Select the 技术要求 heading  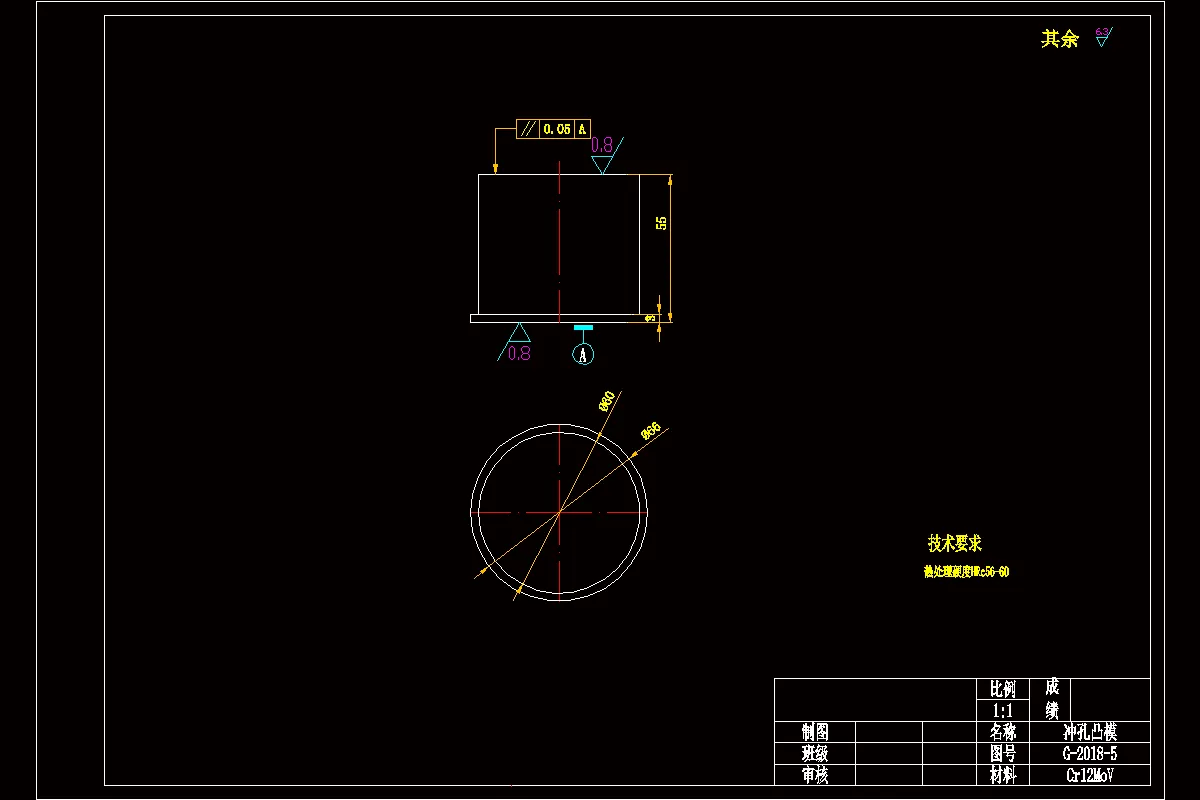tap(955, 543)
